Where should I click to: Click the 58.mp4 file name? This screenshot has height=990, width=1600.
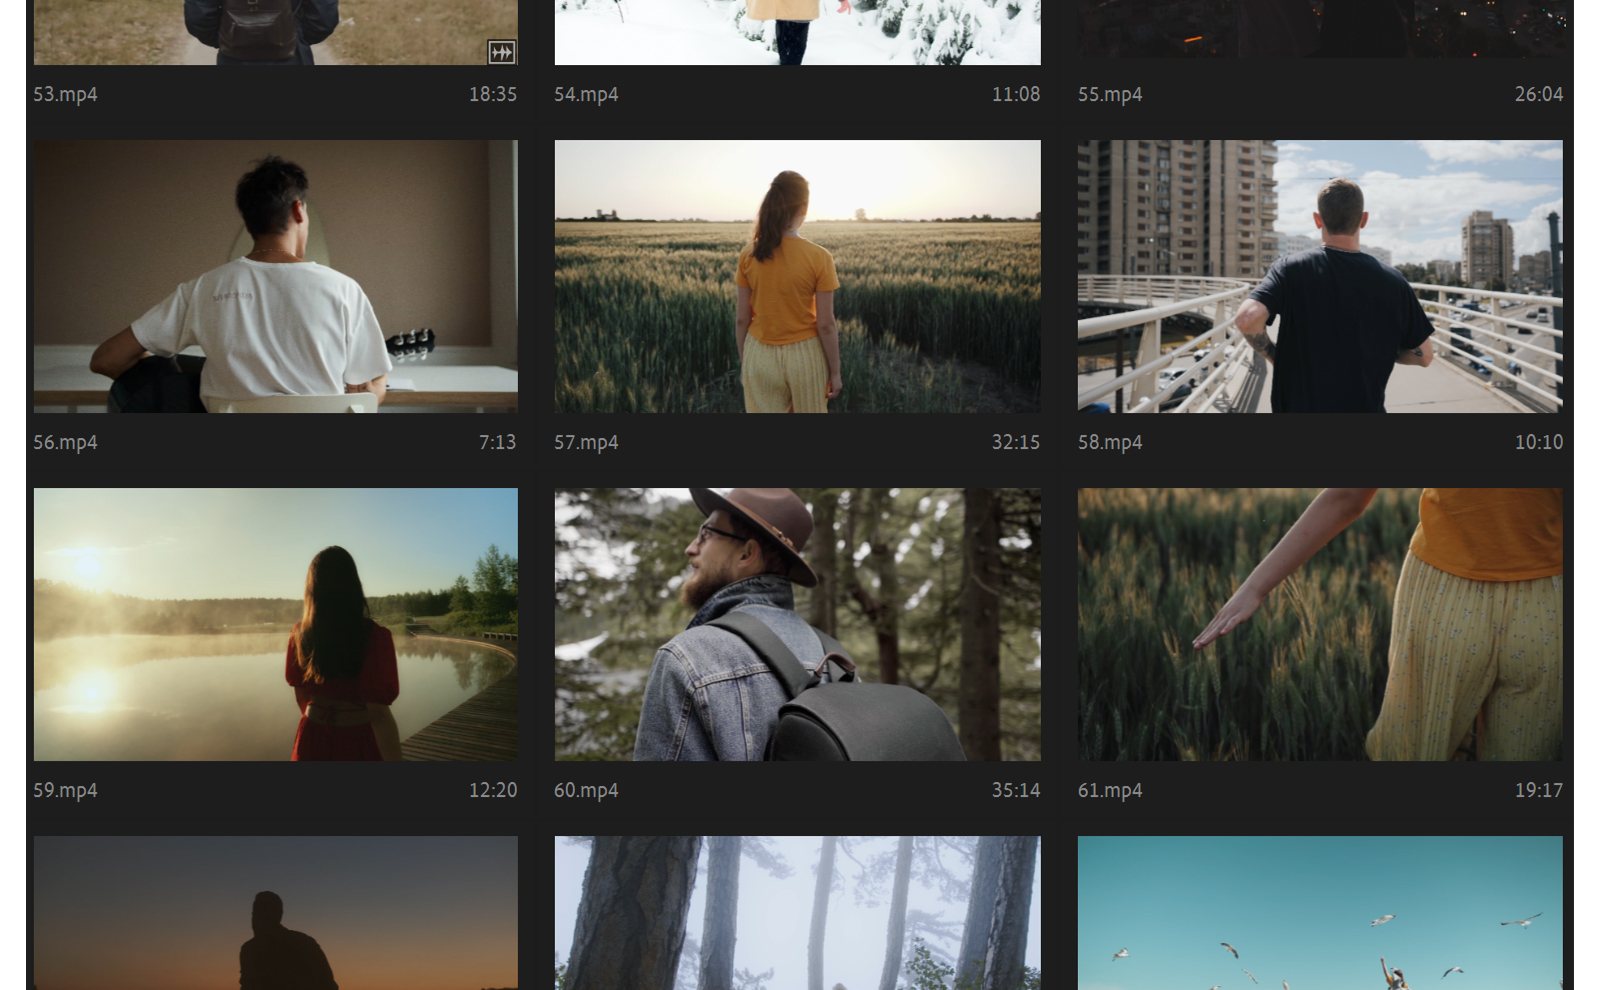point(1110,442)
